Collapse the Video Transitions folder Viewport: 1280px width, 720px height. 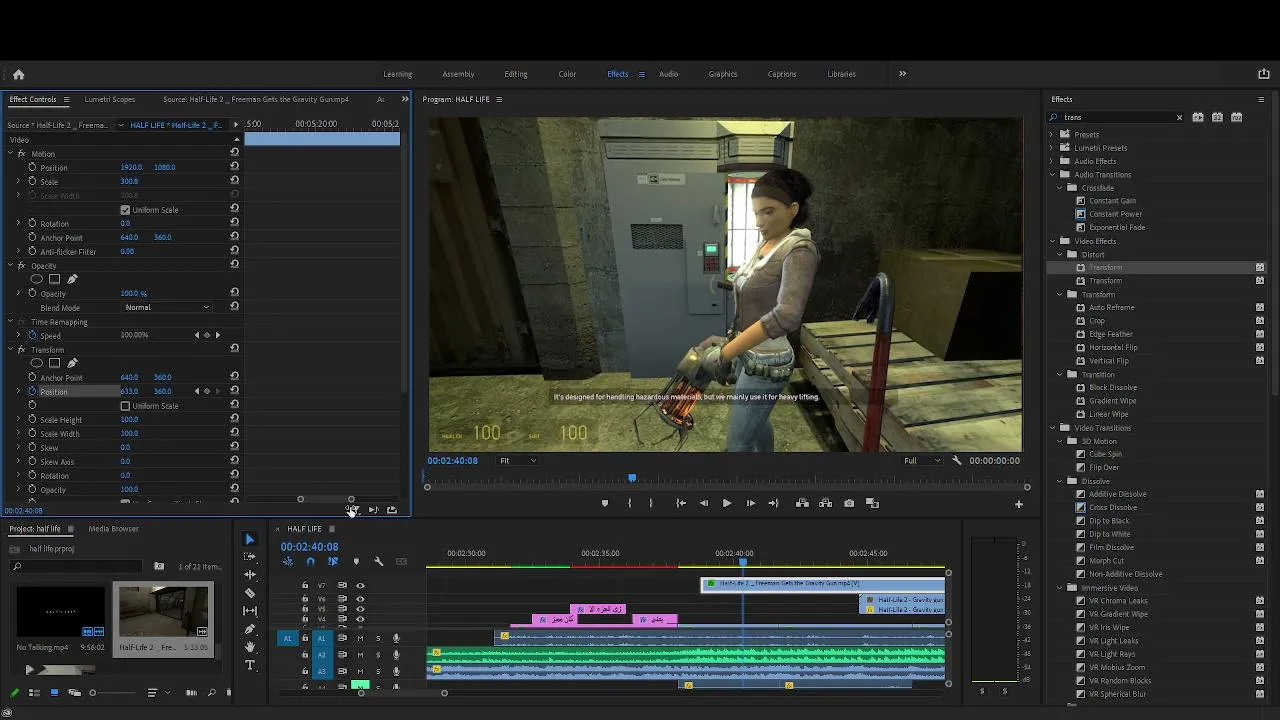[1052, 428]
